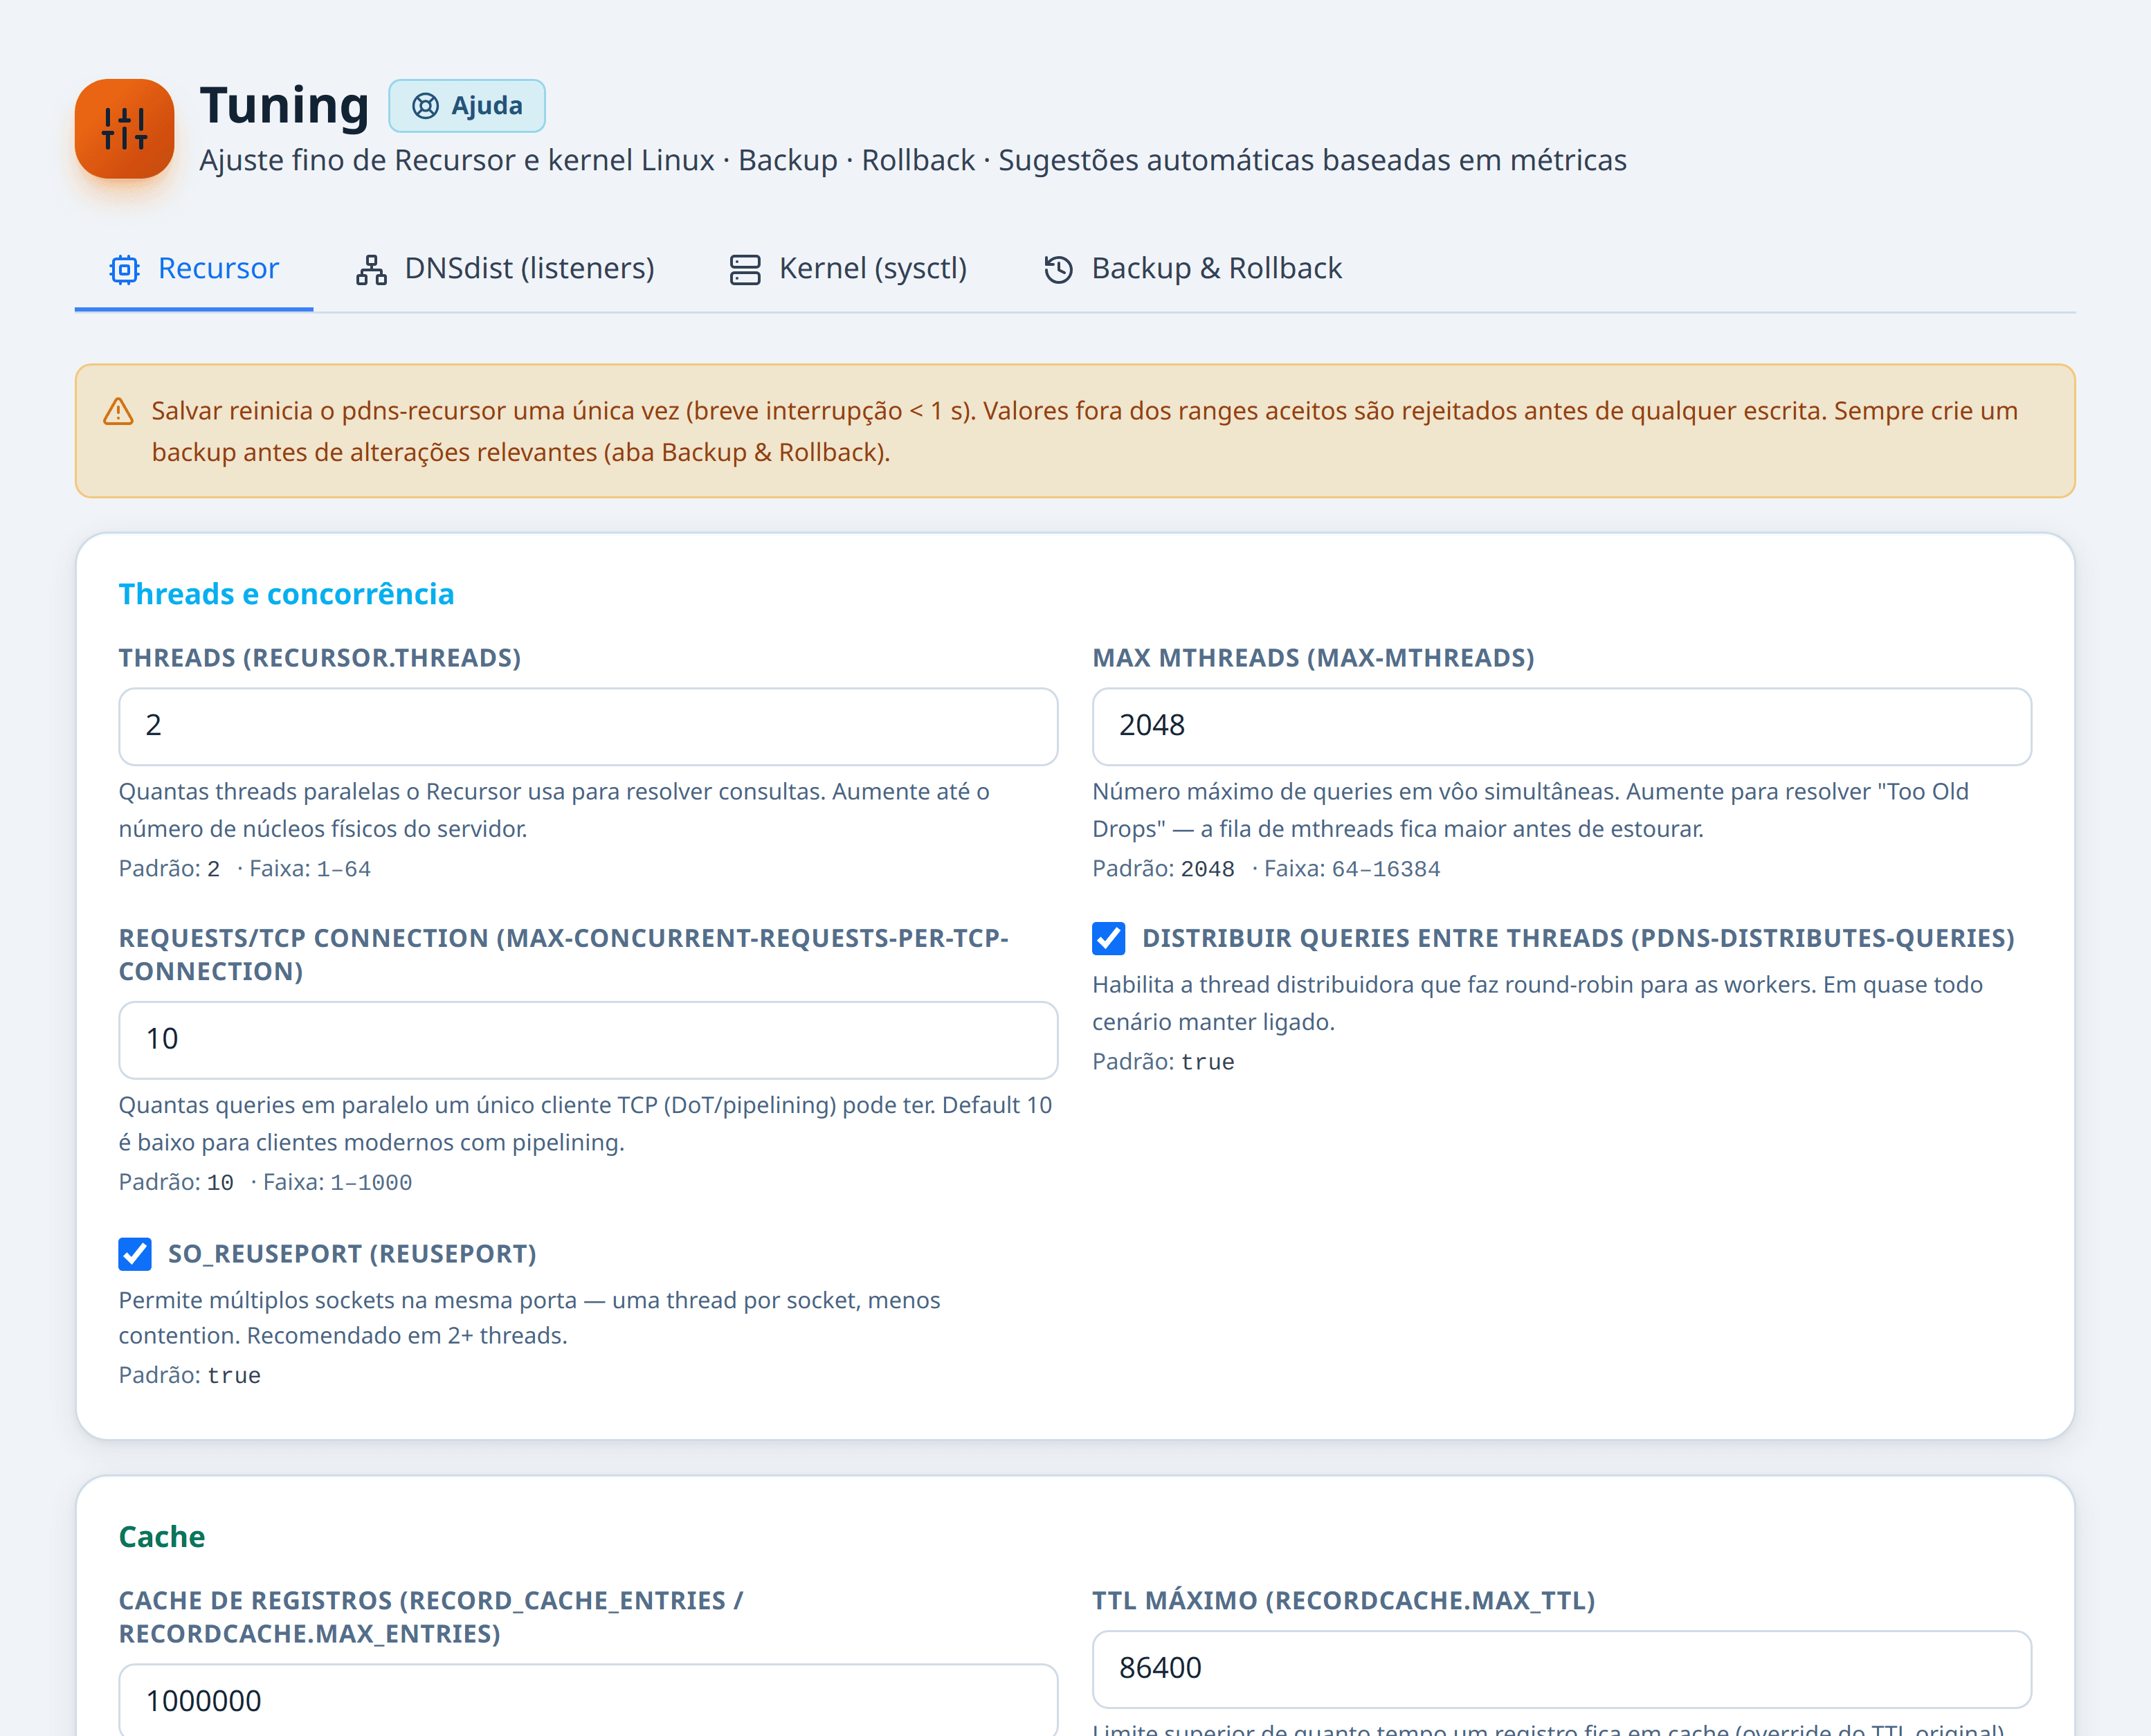Screen dimensions: 2151x1736
Task: Click the warning banner text about pdns-recursor restart
Action: pos(1084,431)
